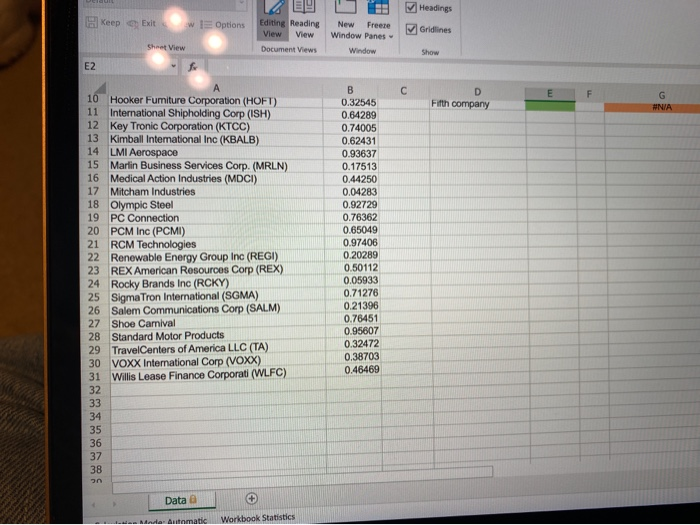Select cell LMI Aerospace

click(216, 153)
